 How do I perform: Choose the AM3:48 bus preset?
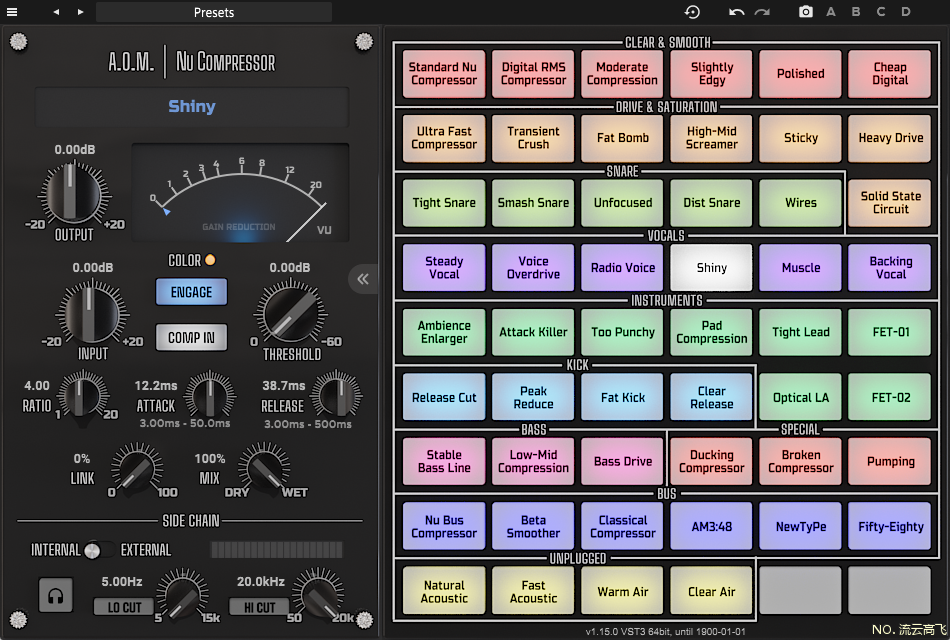coord(712,527)
